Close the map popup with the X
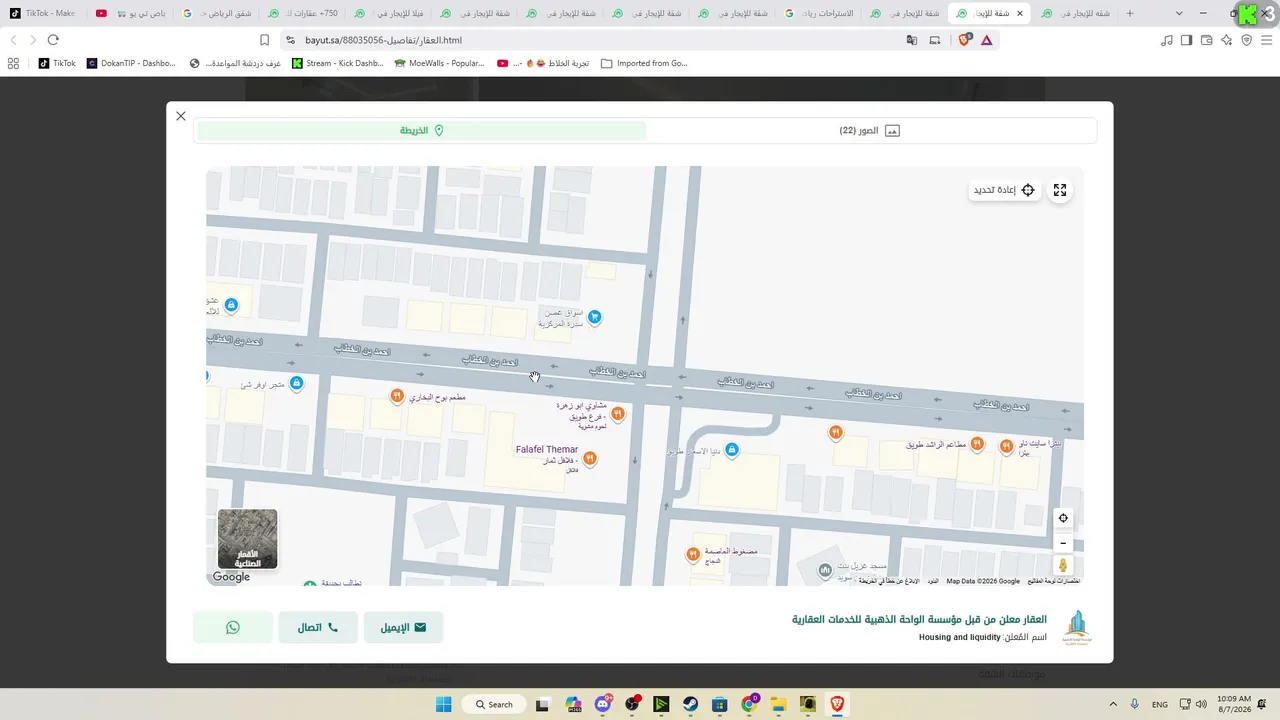1280x720 pixels. 181,116
